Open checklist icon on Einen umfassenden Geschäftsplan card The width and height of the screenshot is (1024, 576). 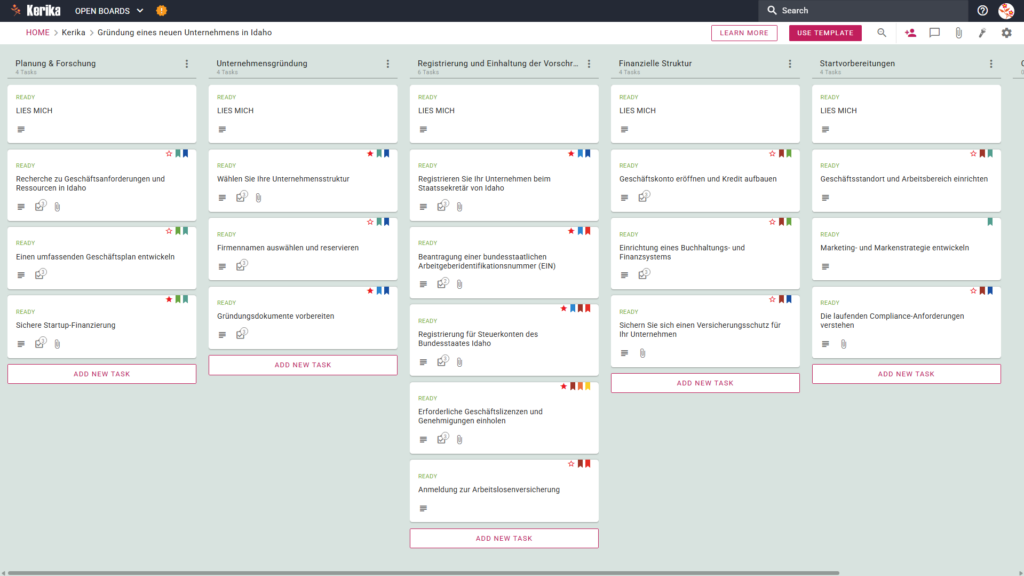coord(40,274)
